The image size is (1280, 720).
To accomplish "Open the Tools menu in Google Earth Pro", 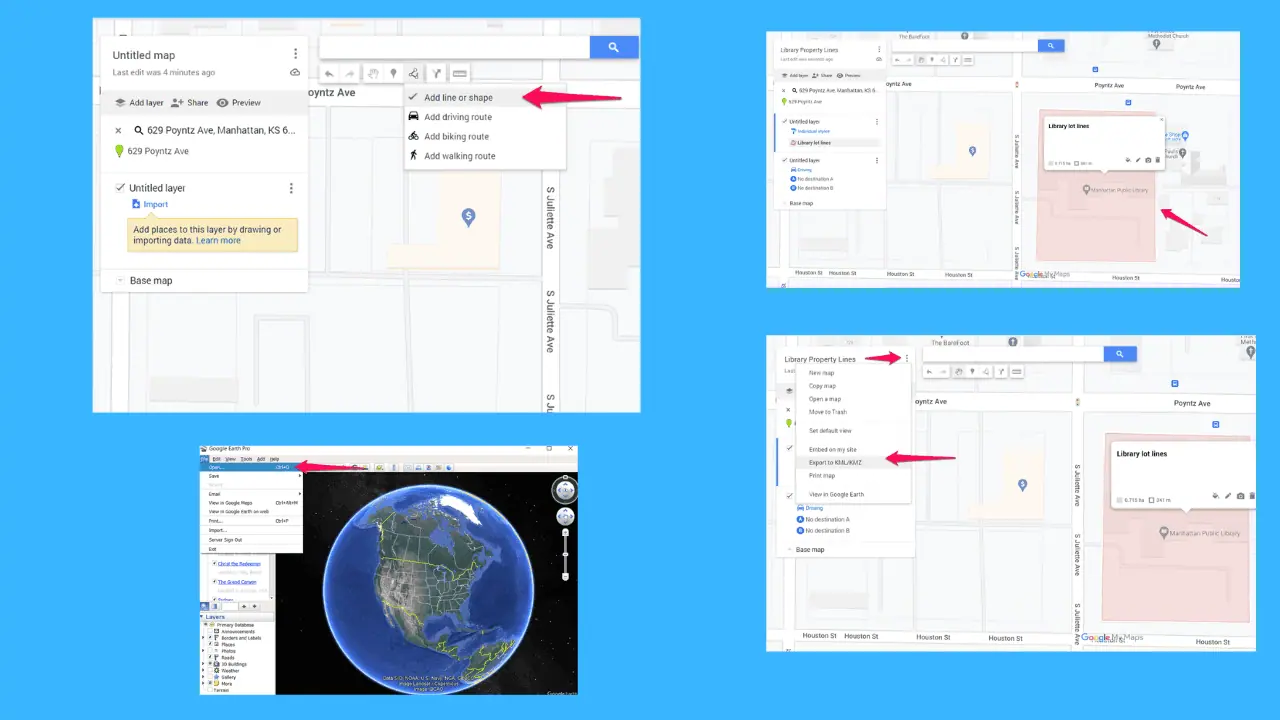I will [x=246, y=459].
